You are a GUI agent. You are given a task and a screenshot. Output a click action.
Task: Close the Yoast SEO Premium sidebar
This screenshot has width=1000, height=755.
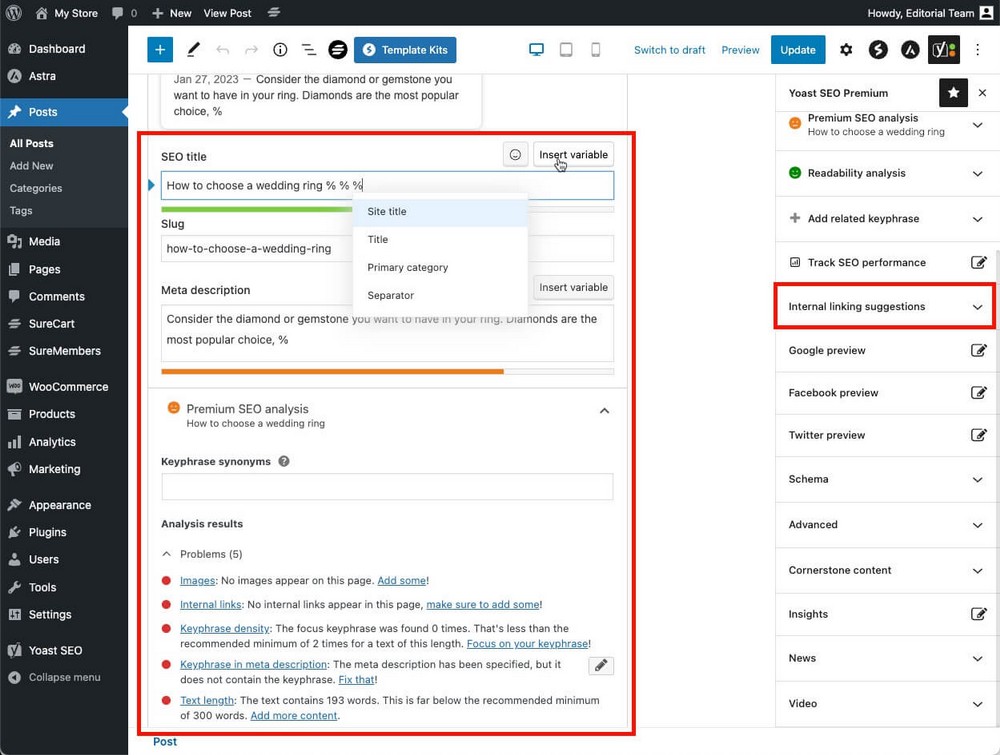[x=983, y=93]
